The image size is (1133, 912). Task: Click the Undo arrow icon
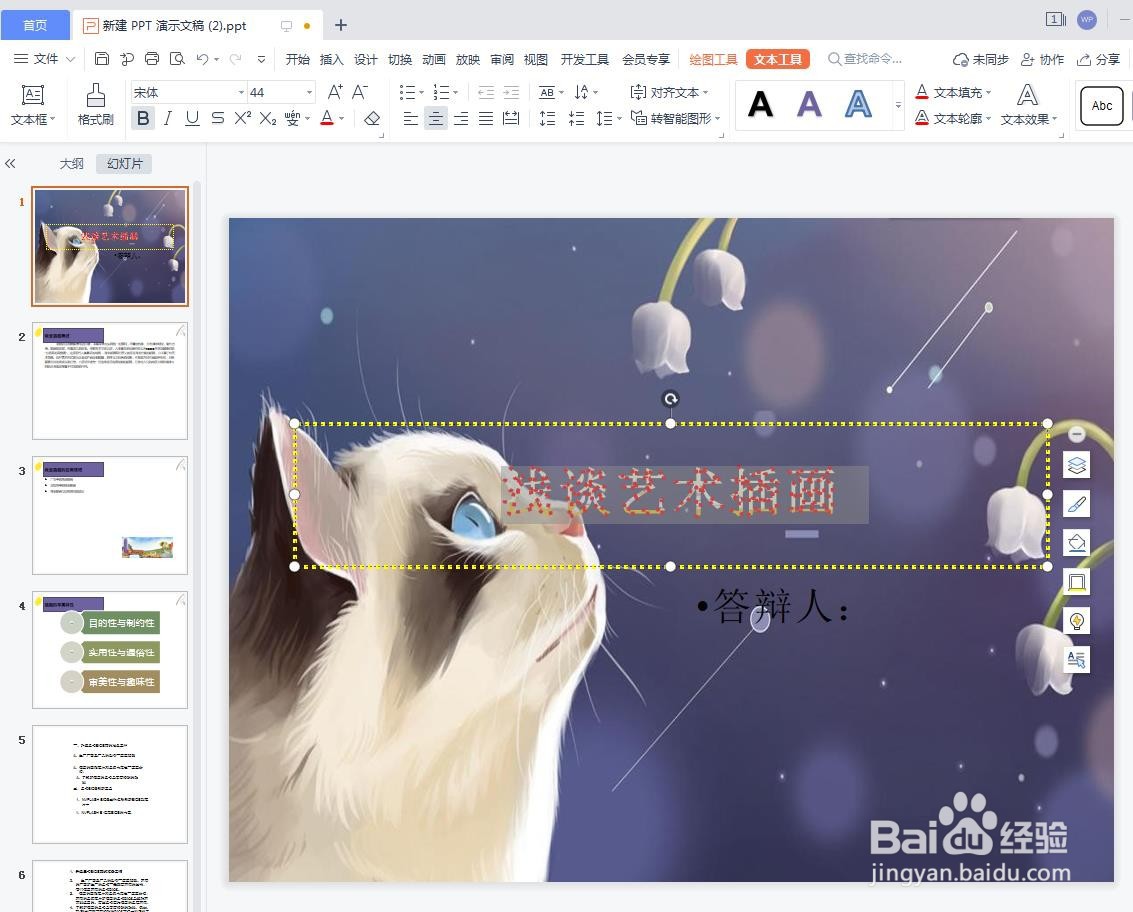pyautogui.click(x=202, y=59)
